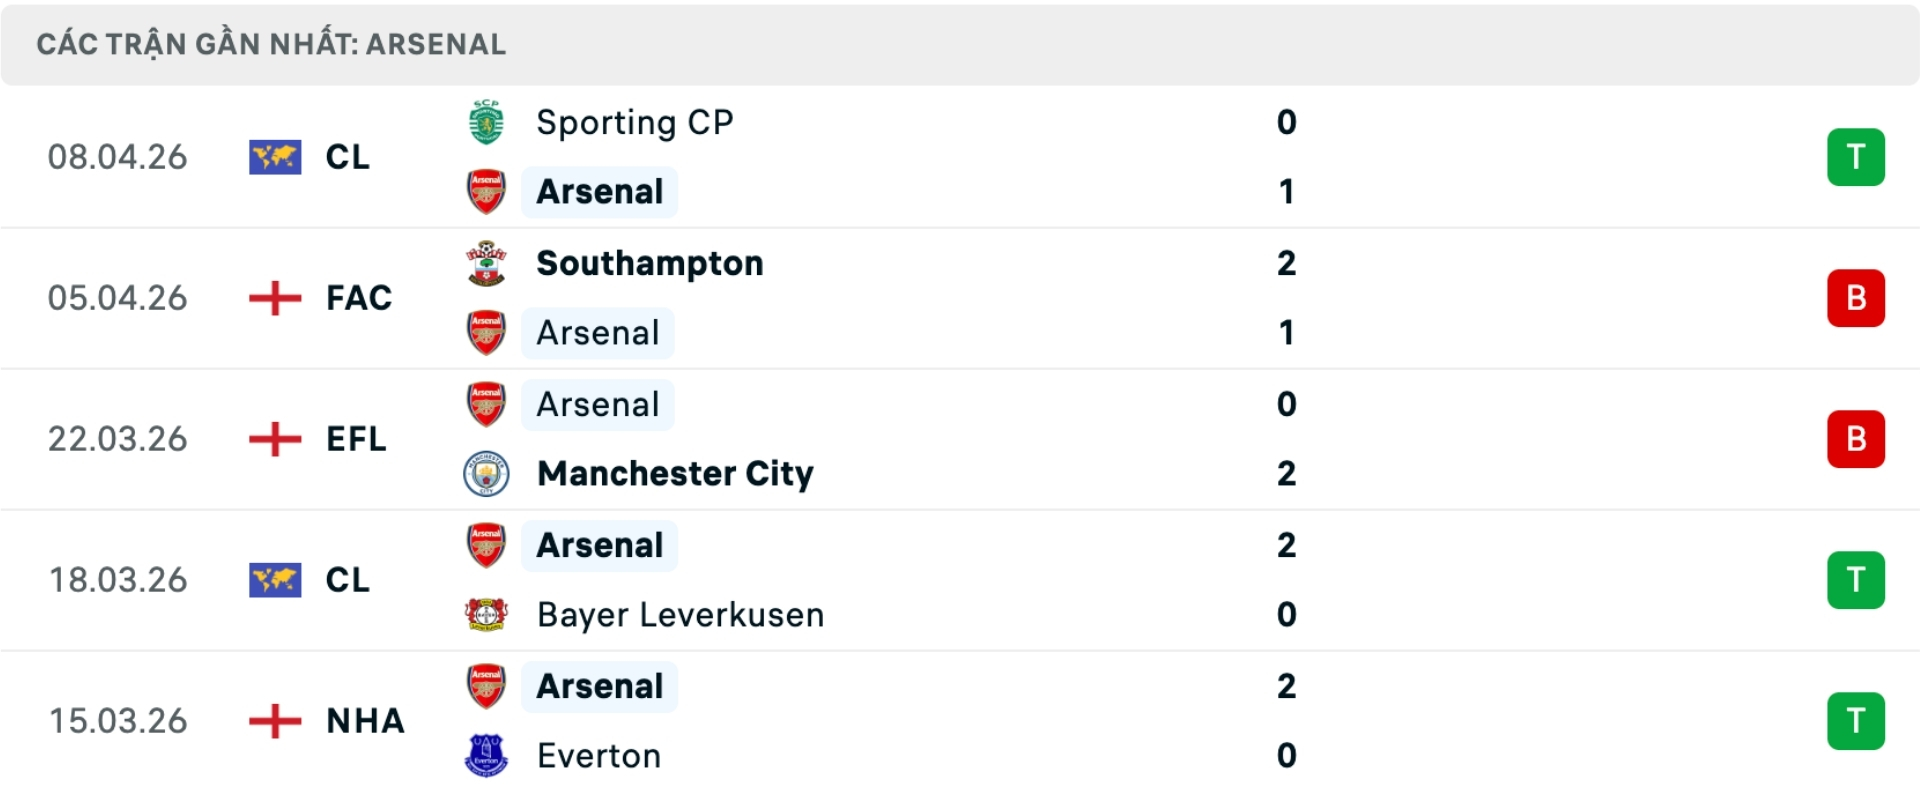Click the Bayer Leverkusen club crest
The image size is (1920, 792).
pos(486,614)
